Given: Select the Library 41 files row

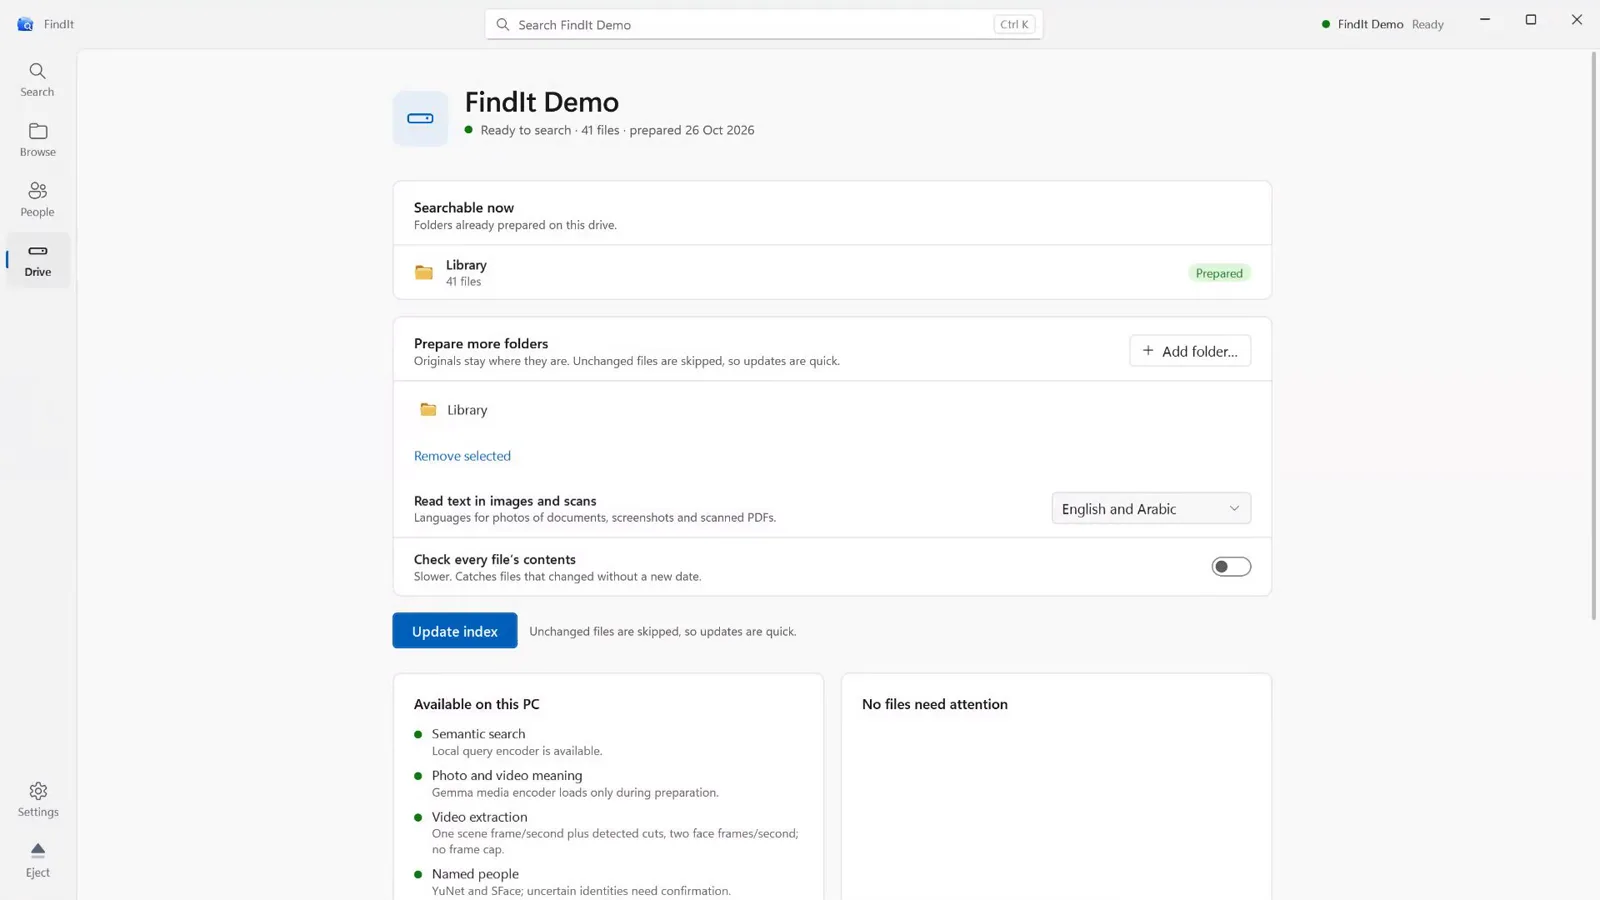Looking at the screenshot, I should click(x=832, y=272).
